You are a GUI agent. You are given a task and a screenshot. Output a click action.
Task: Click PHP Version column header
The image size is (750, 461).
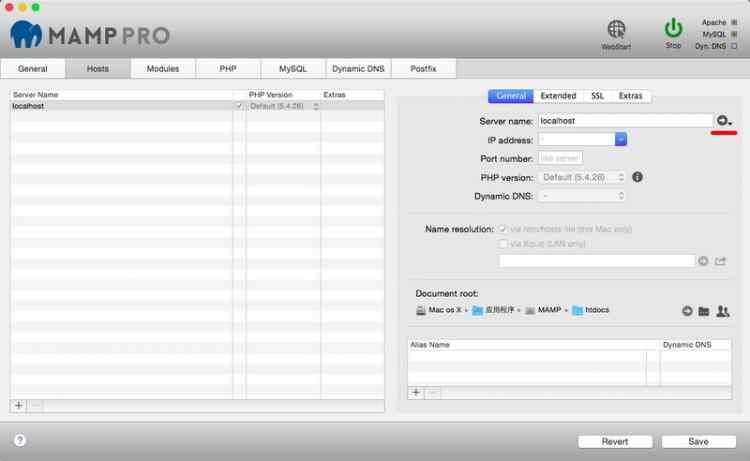point(283,95)
